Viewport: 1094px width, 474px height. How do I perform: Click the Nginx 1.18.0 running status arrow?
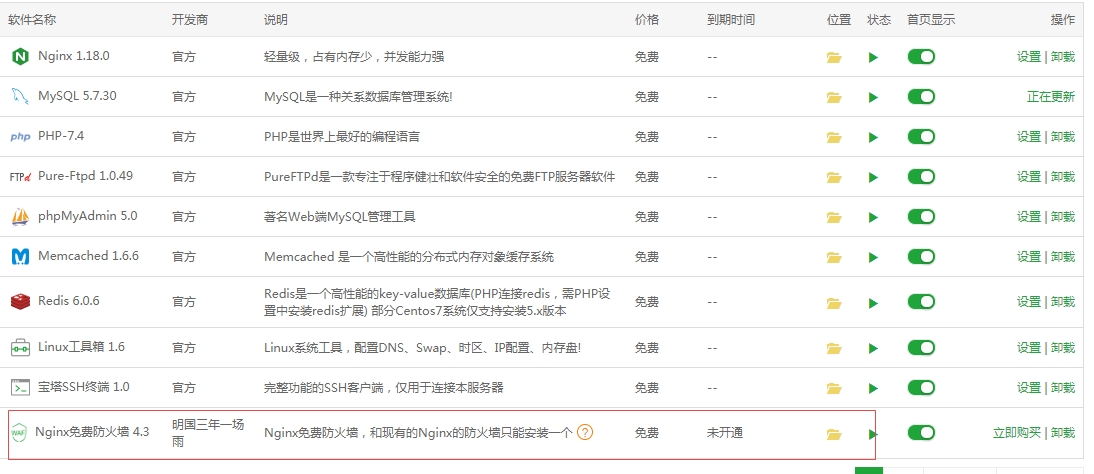873,57
